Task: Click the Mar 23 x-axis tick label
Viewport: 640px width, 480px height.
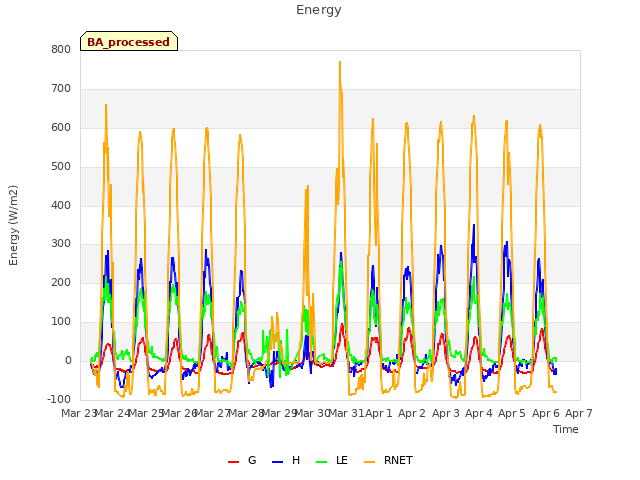Action: (x=79, y=413)
